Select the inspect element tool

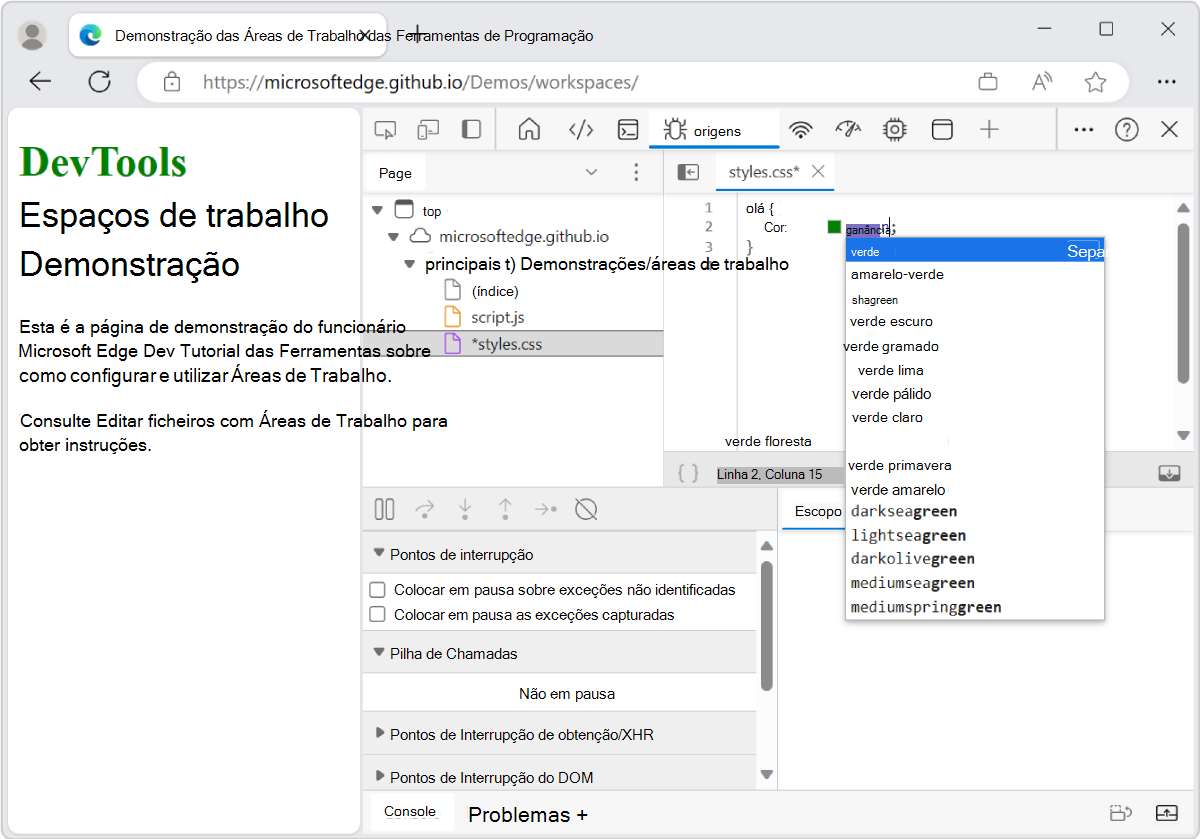pos(385,129)
